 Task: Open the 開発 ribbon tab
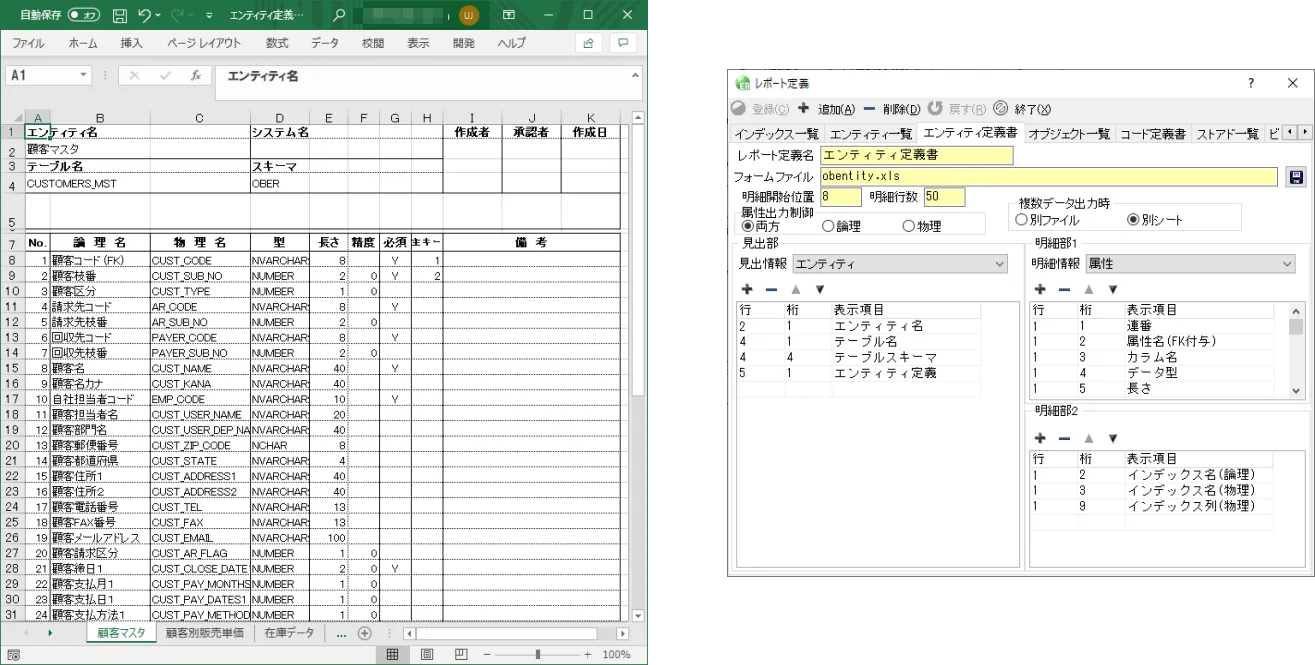tap(464, 43)
